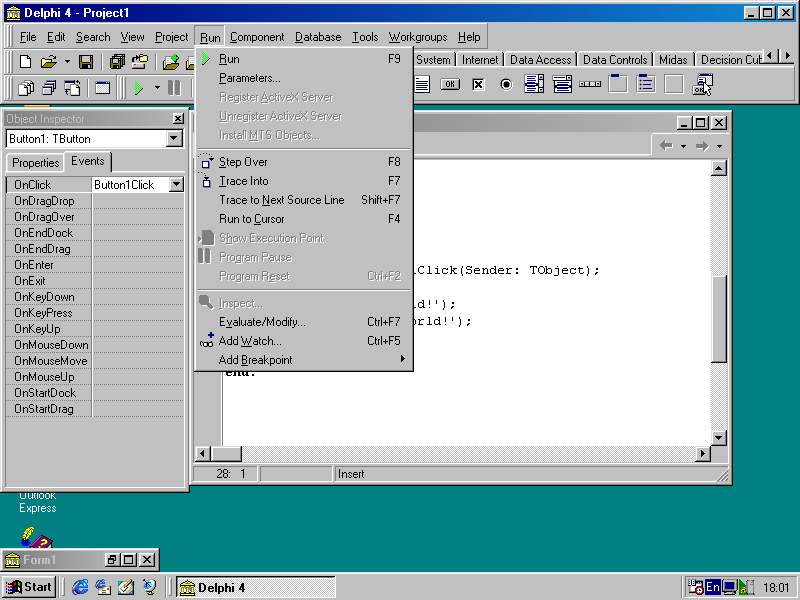Select the GroupBox component icon
800x600 pixels.
617,84
